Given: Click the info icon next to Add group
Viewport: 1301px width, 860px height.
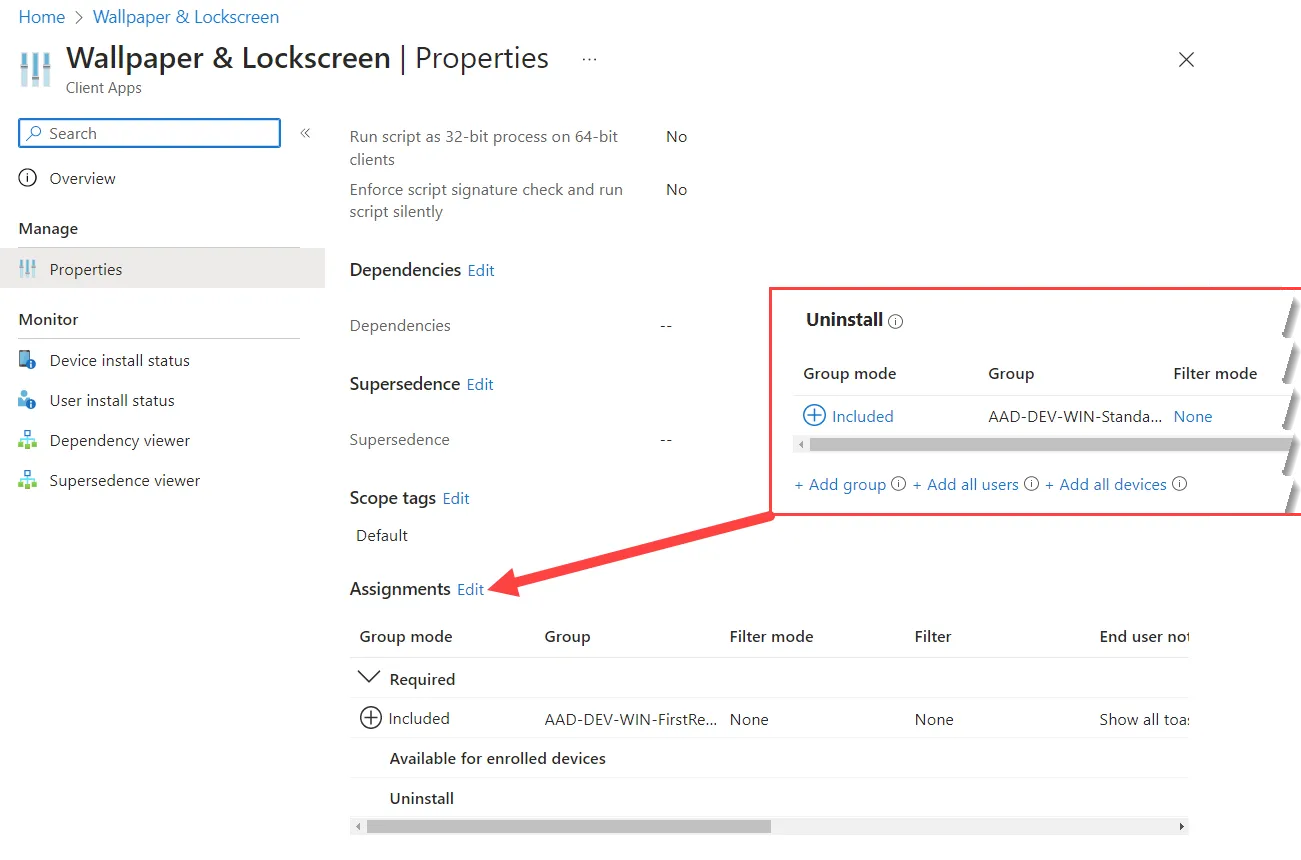Looking at the screenshot, I should point(898,484).
